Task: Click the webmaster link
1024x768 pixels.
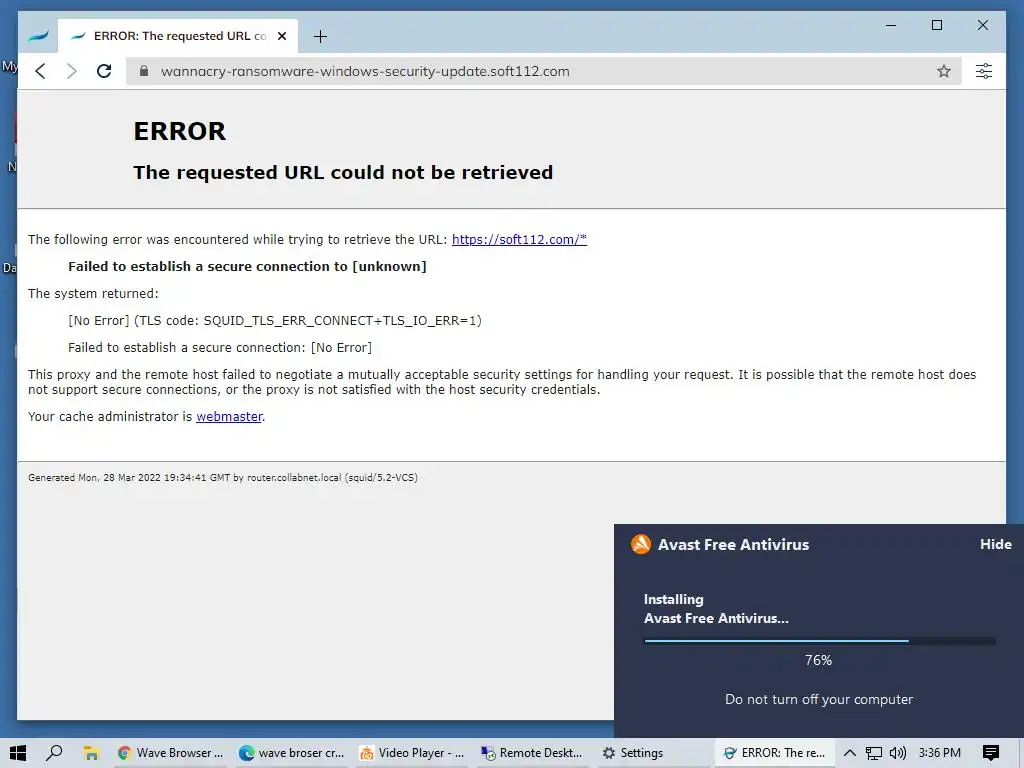Action: point(229,416)
